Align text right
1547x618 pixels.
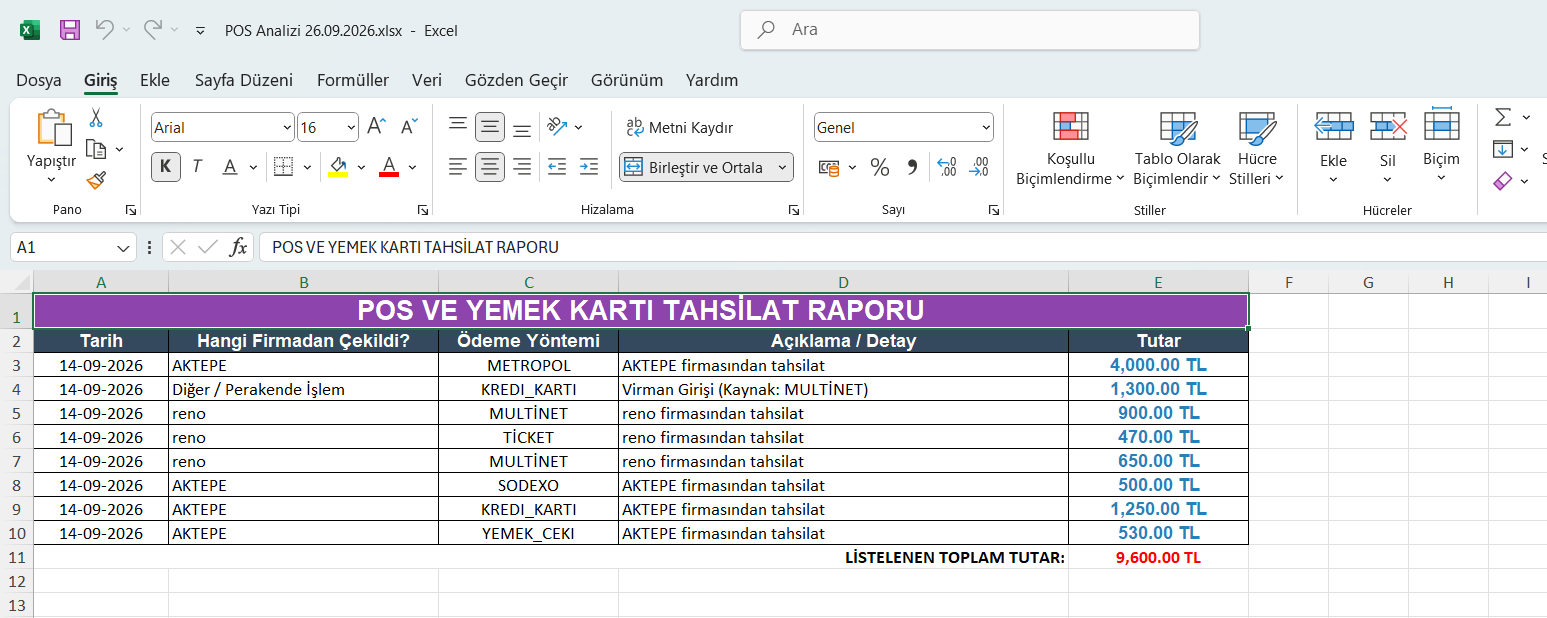pos(522,167)
